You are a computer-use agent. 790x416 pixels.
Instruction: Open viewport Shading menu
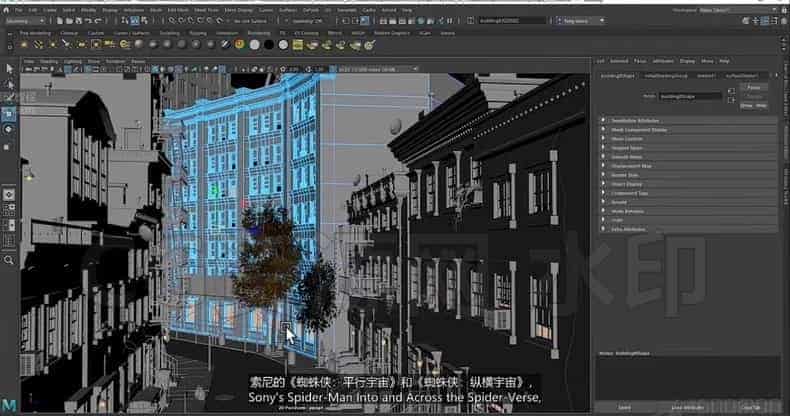point(49,61)
